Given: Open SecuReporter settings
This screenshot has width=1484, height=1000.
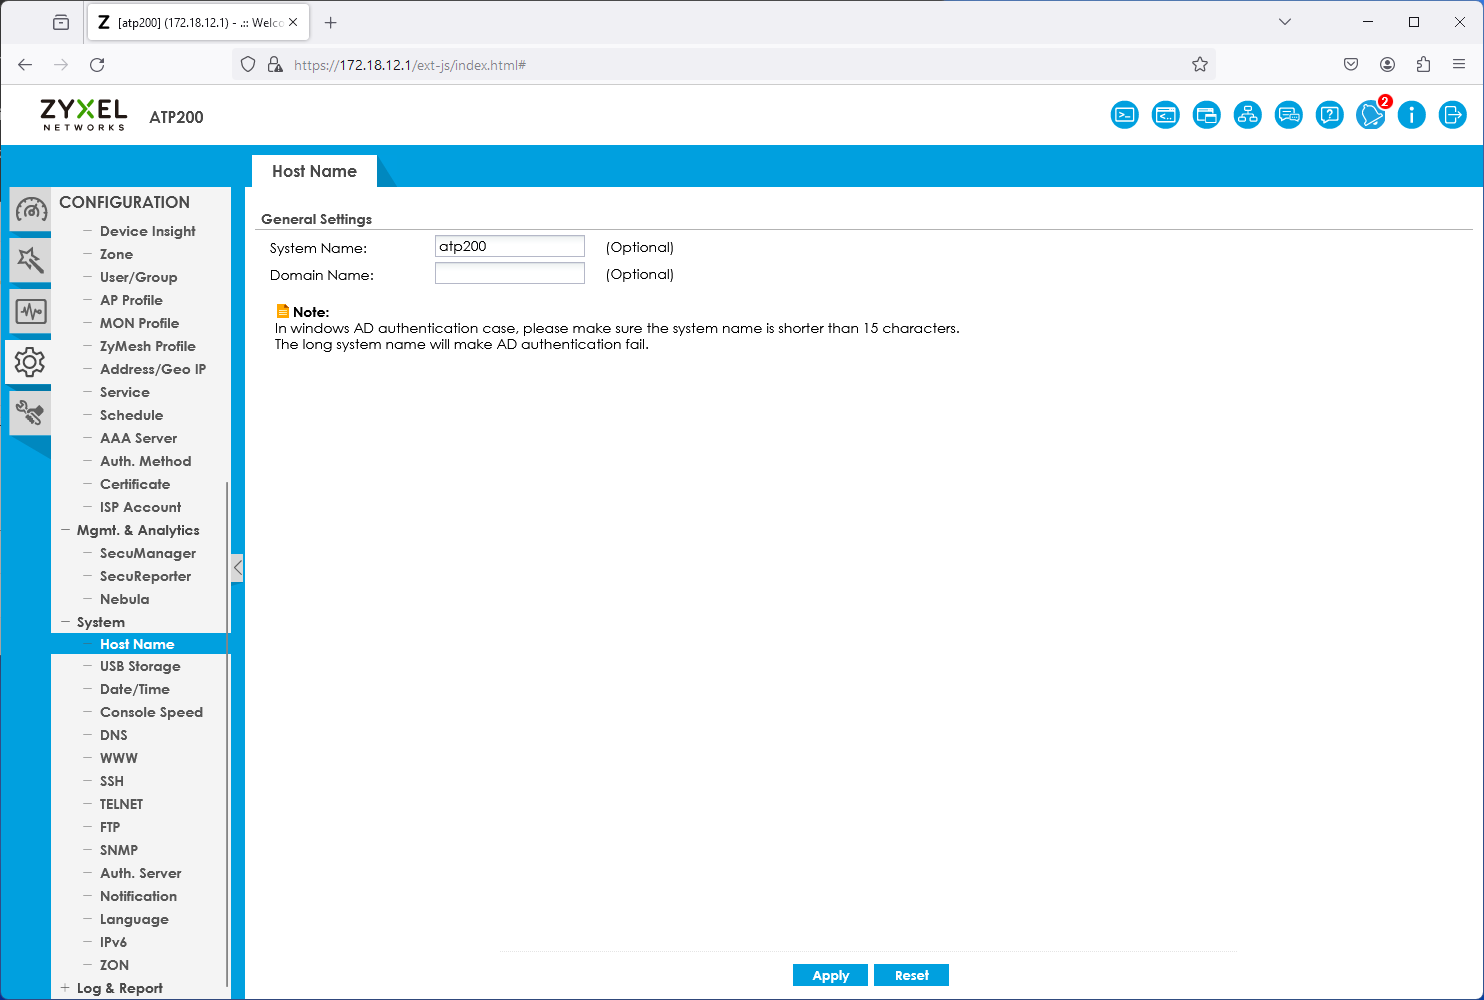Looking at the screenshot, I should click(146, 576).
